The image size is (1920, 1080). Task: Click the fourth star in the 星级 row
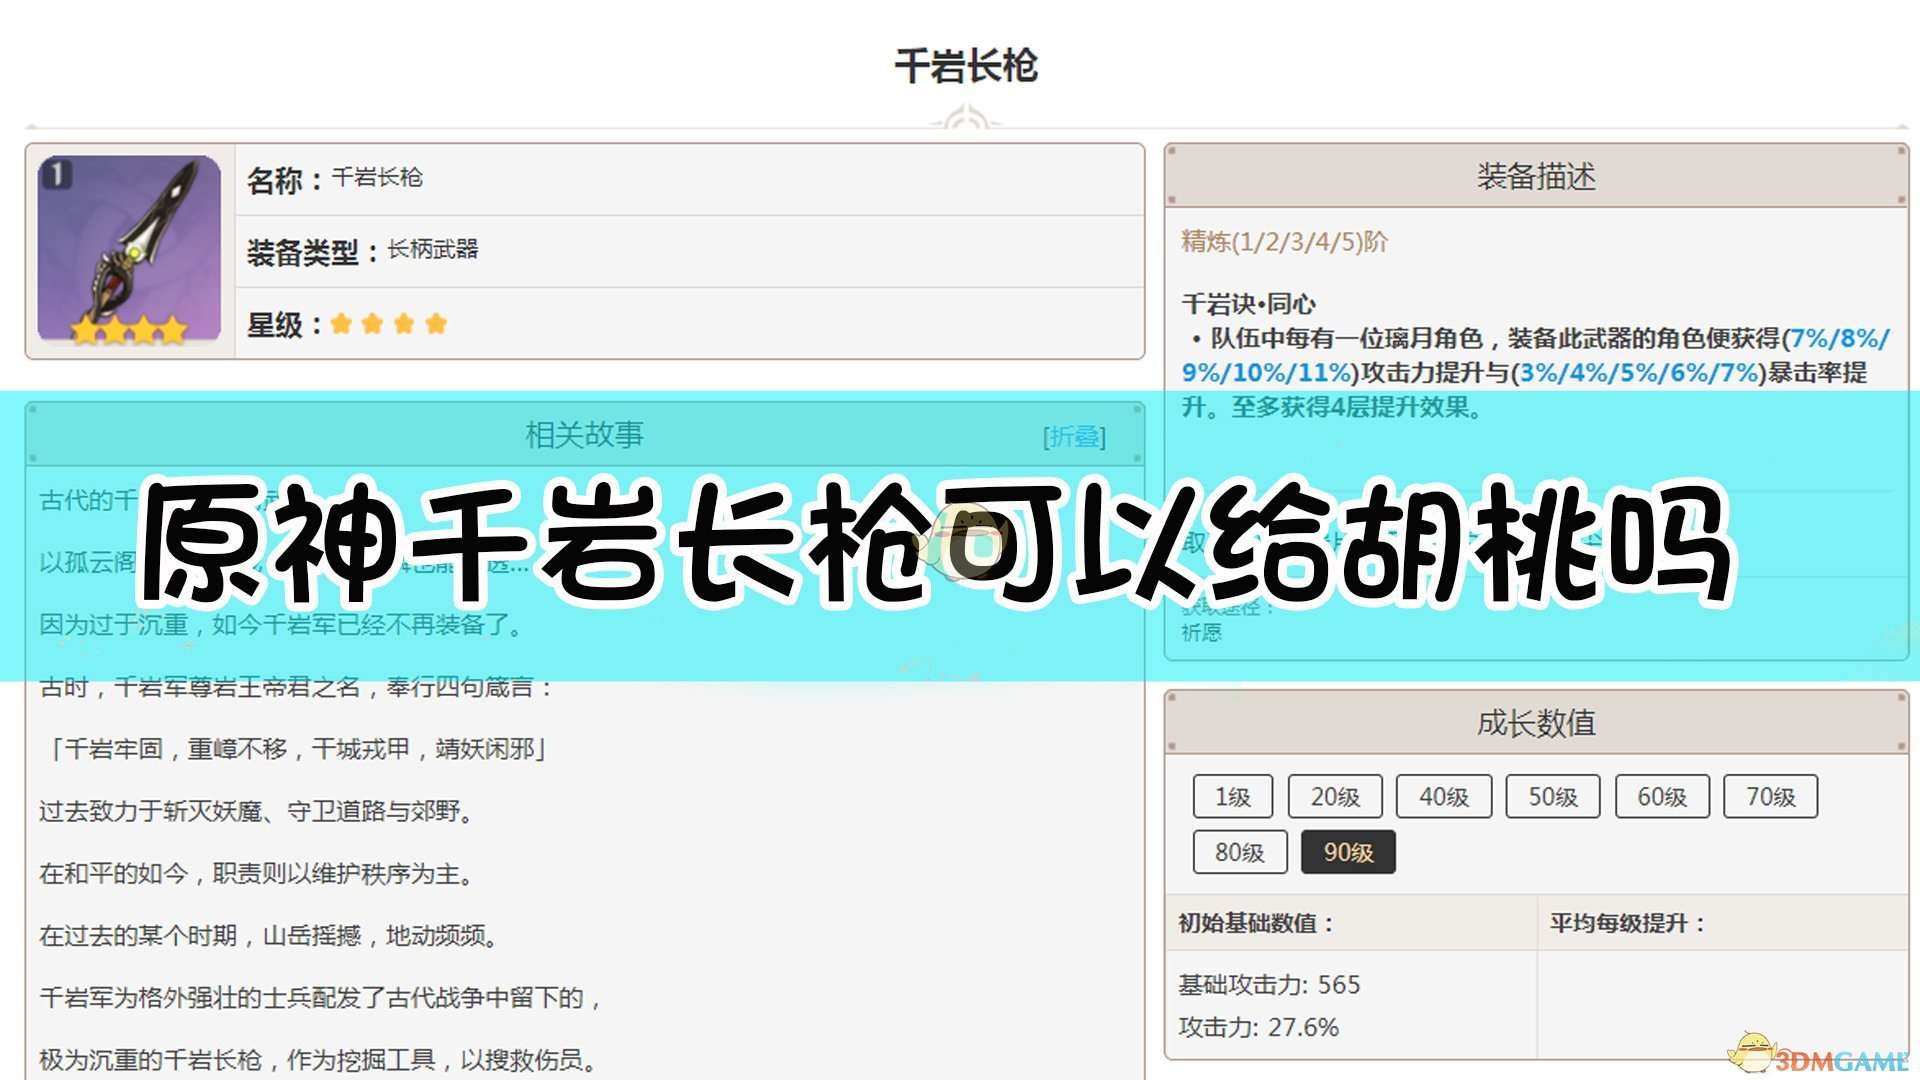point(436,323)
